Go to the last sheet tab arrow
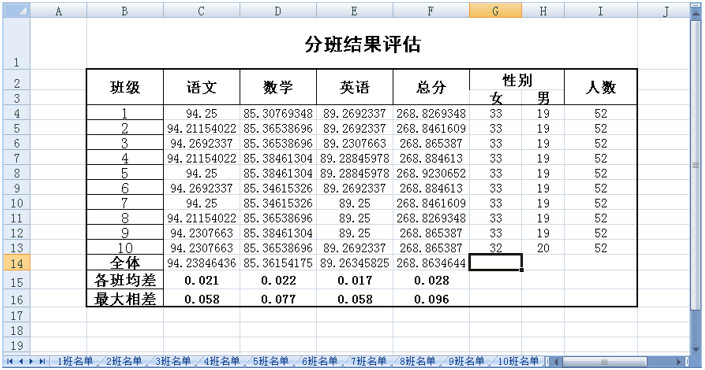705x370 pixels. coord(42,361)
